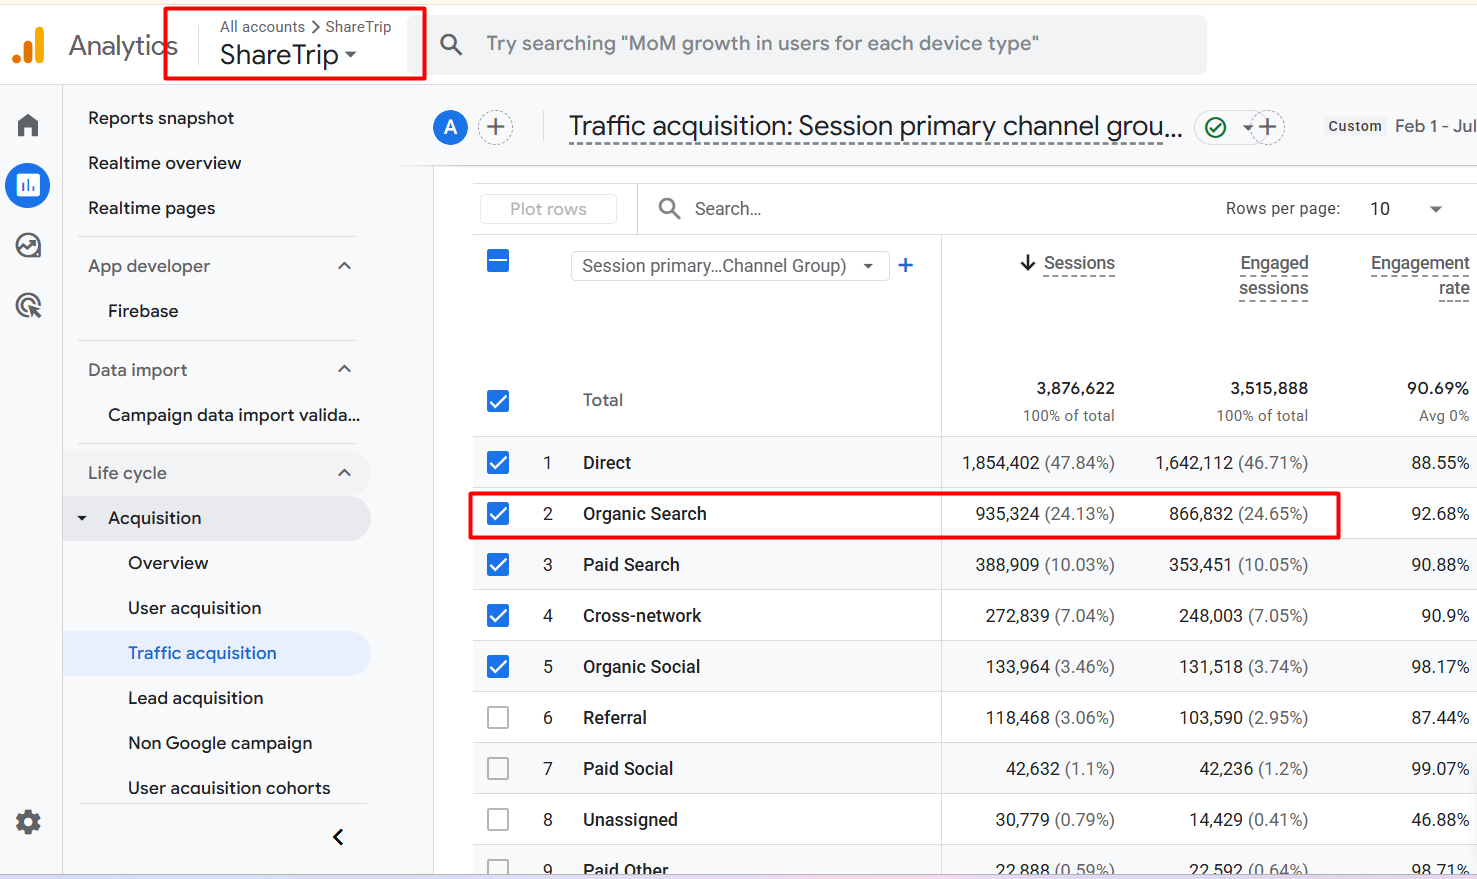Screen dimensions: 1477x879
Task: Open Non Google campaign report
Action: (x=220, y=743)
